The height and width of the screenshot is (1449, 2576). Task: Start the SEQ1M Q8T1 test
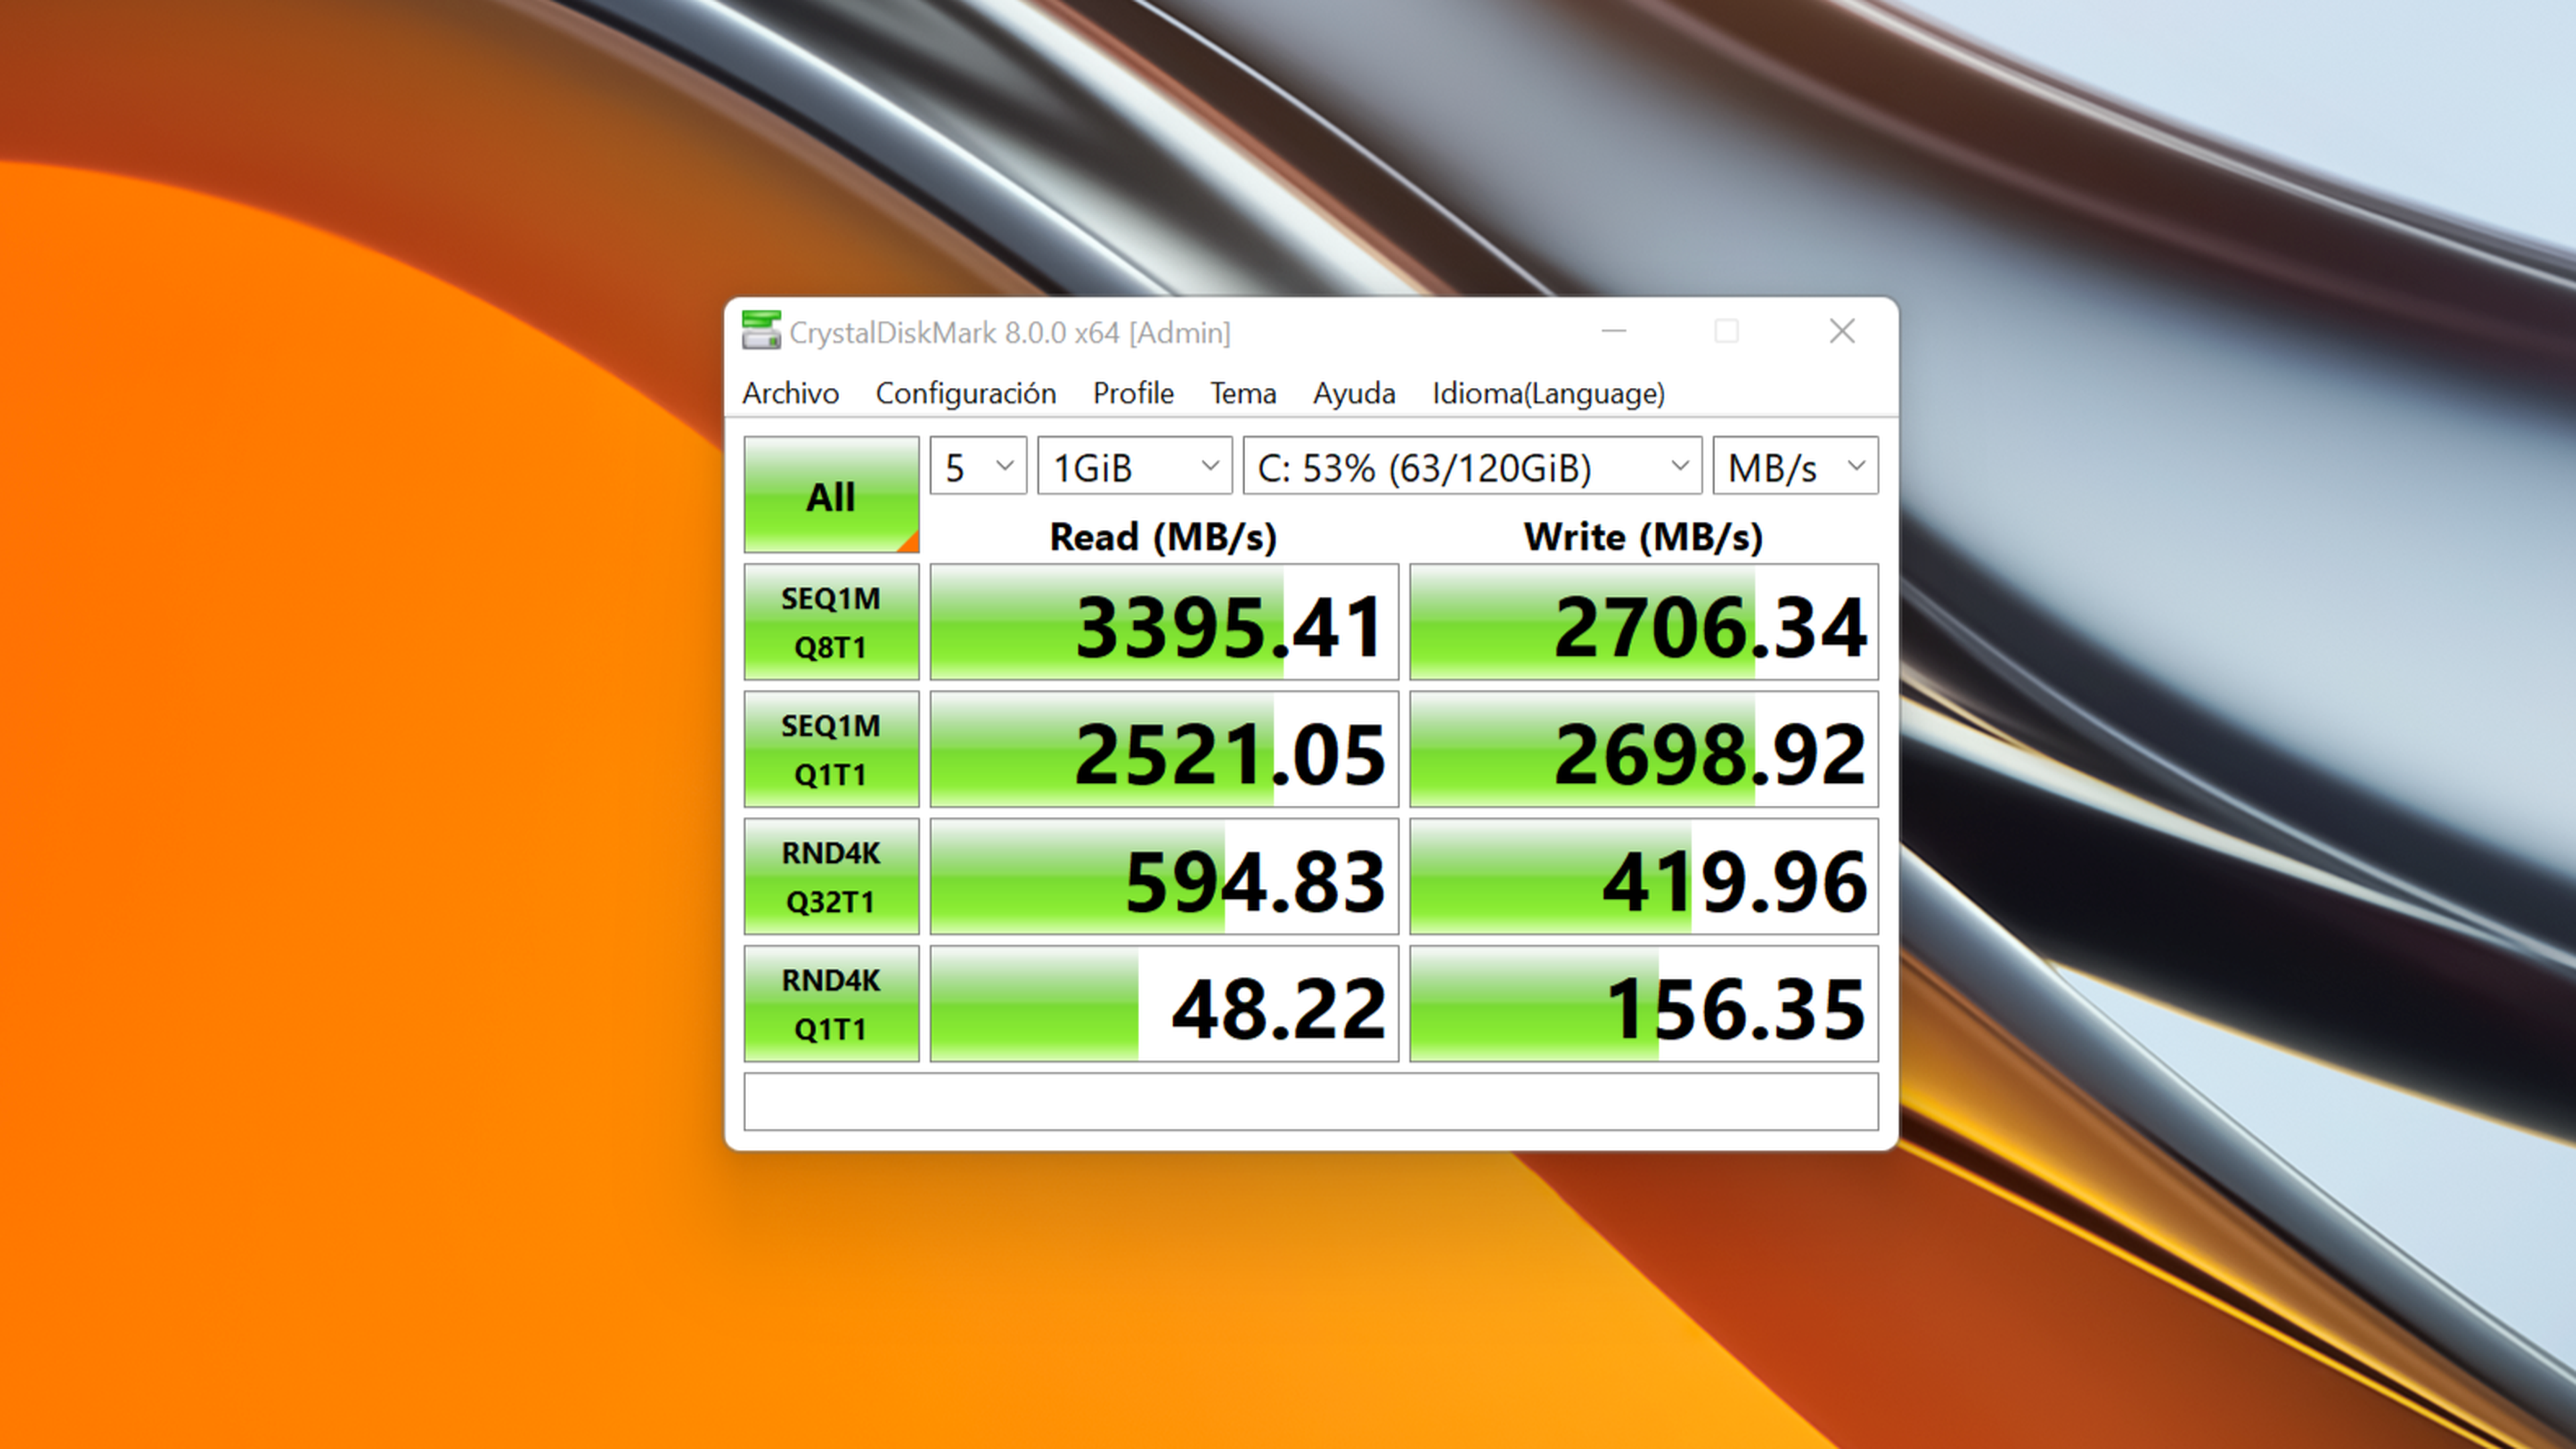830,622
